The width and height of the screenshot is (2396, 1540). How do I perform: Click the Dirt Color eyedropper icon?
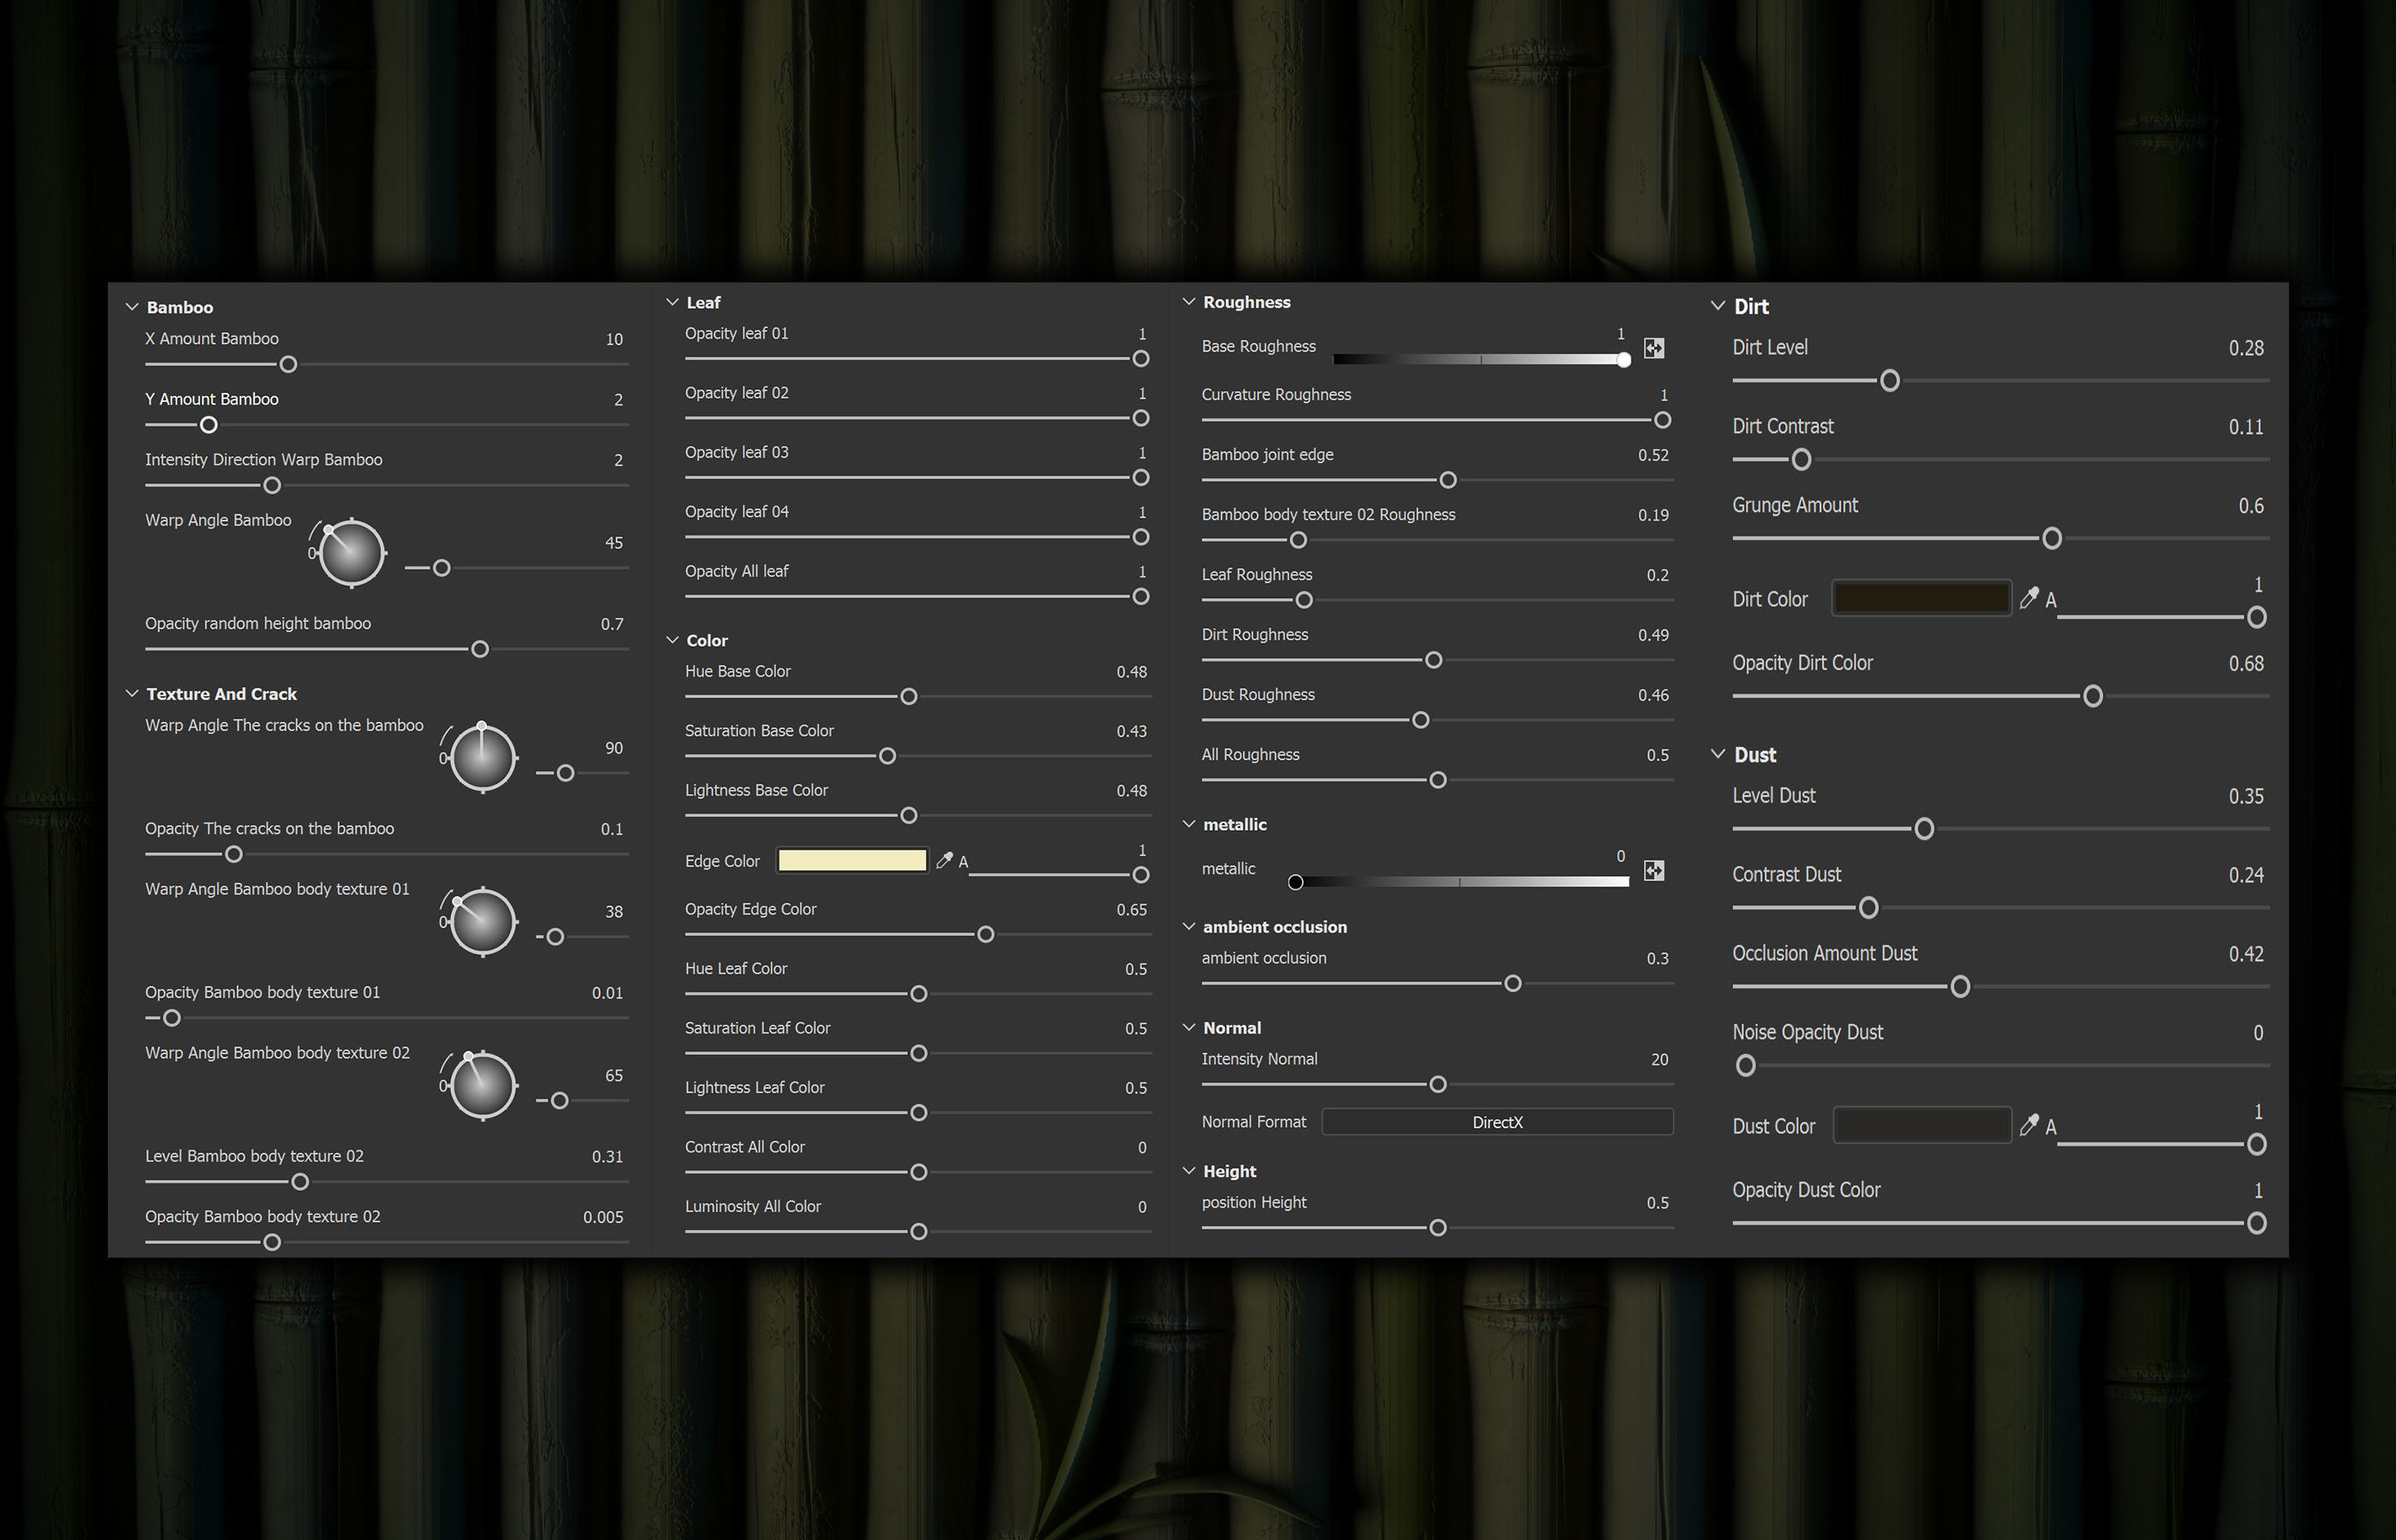pyautogui.click(x=2028, y=598)
